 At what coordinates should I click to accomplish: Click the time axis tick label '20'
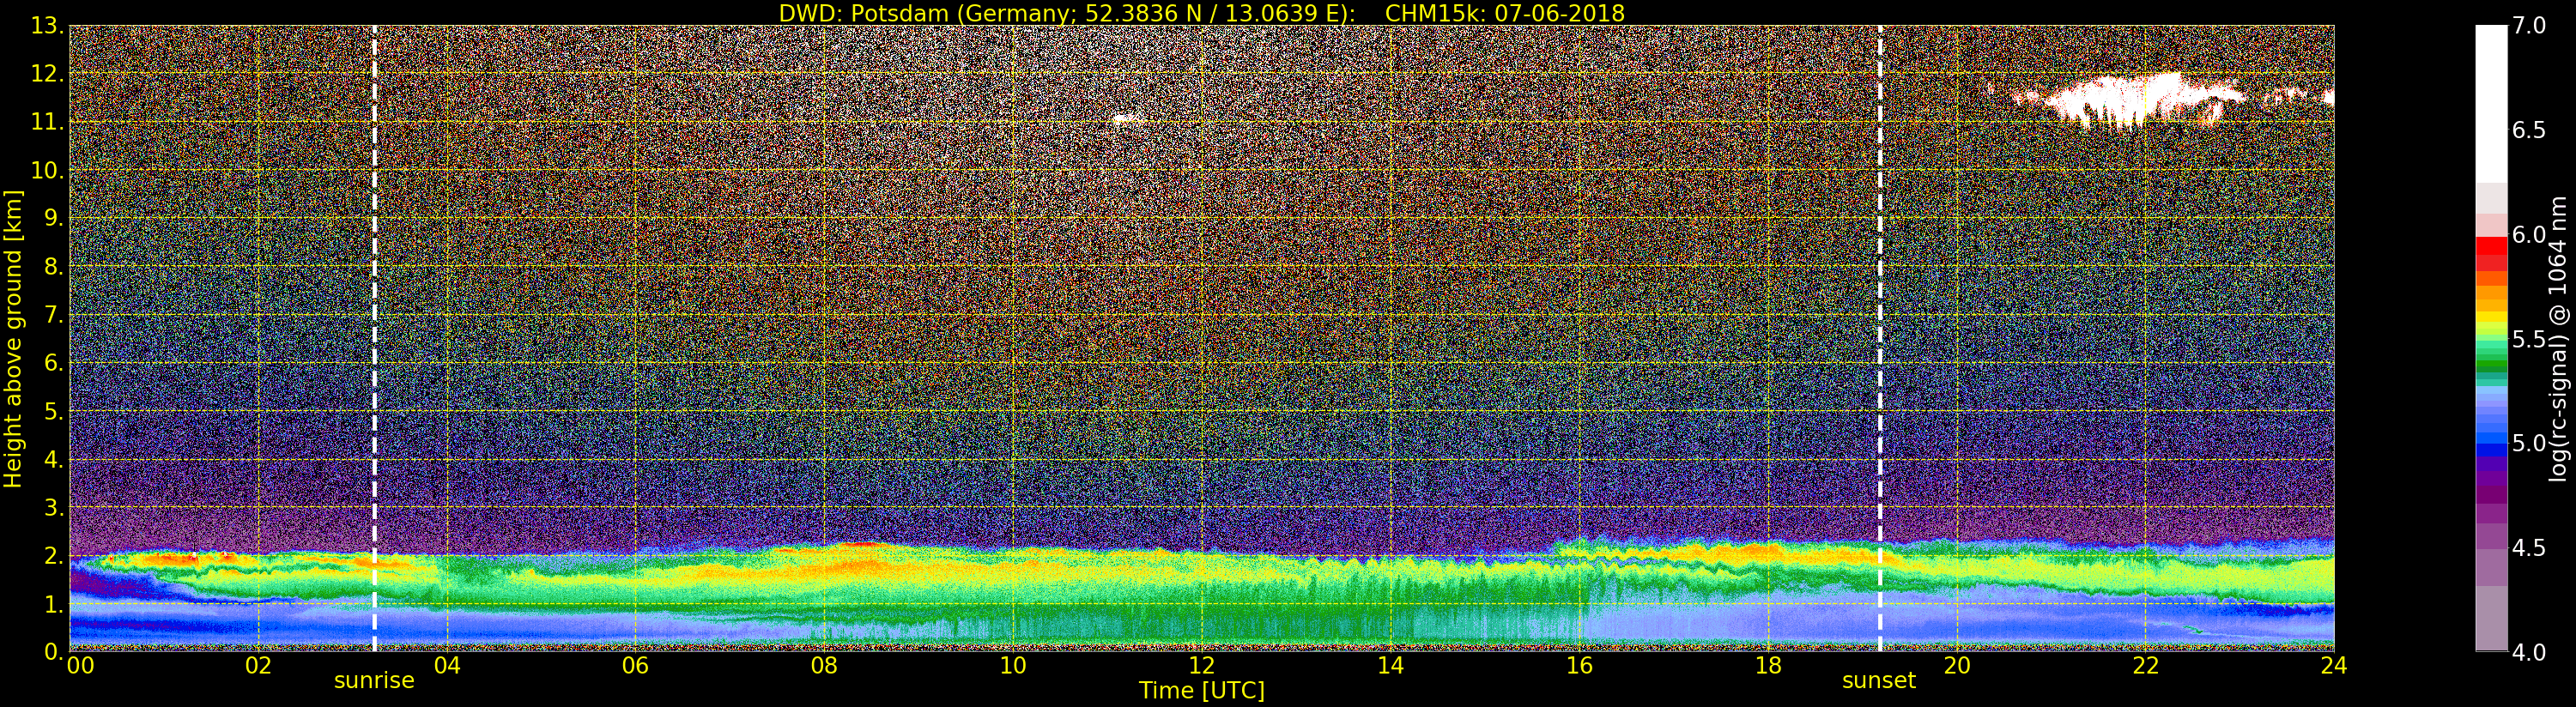[1956, 666]
